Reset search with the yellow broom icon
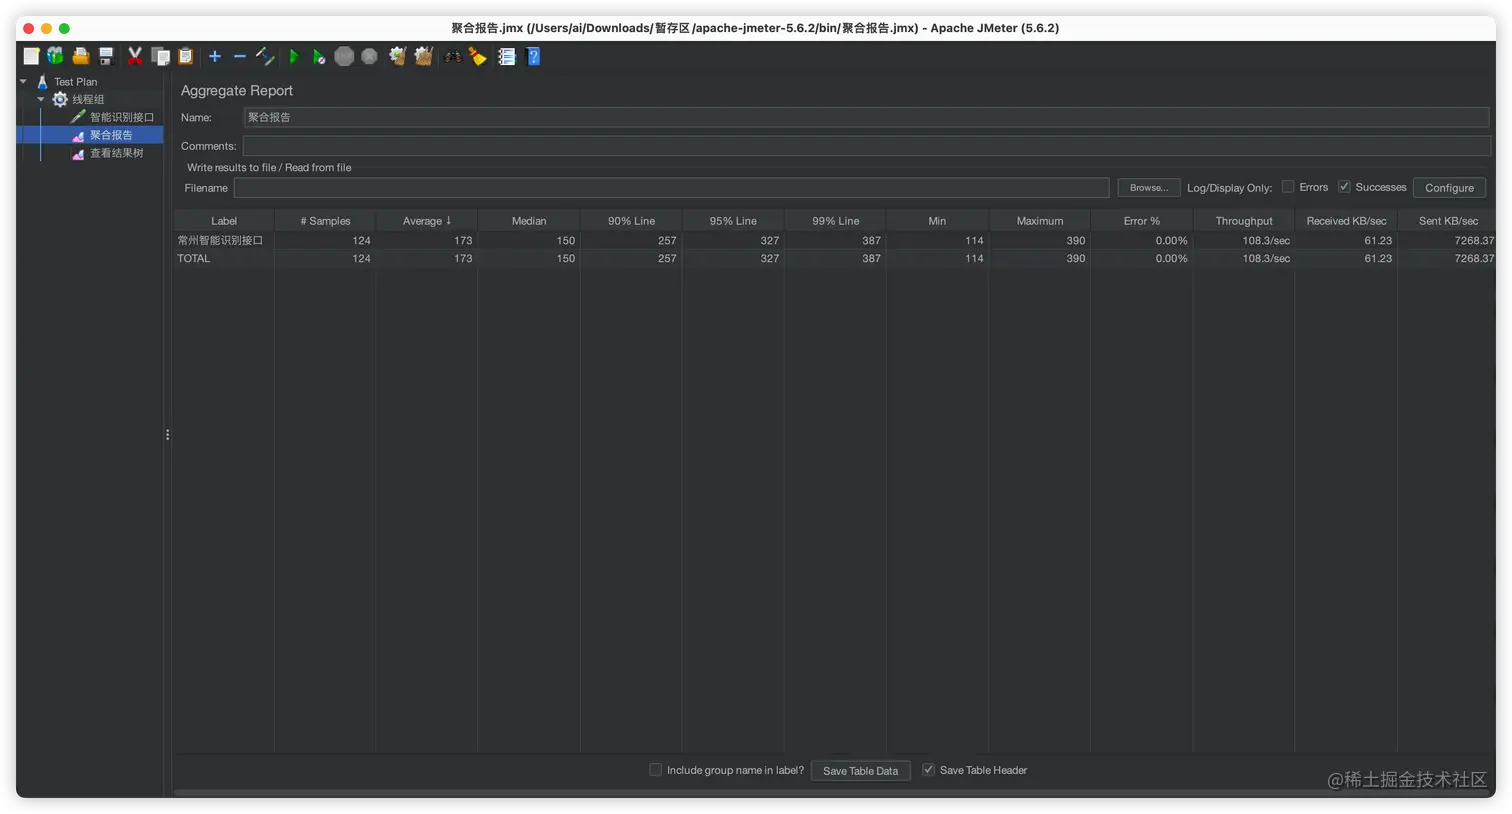Image resolution: width=1512 pixels, height=814 pixels. click(478, 57)
